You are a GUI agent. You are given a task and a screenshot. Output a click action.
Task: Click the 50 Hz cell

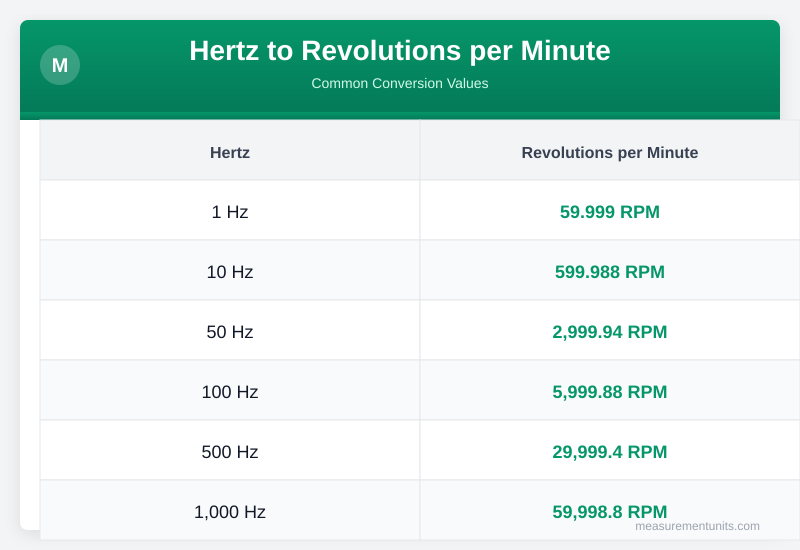point(230,332)
